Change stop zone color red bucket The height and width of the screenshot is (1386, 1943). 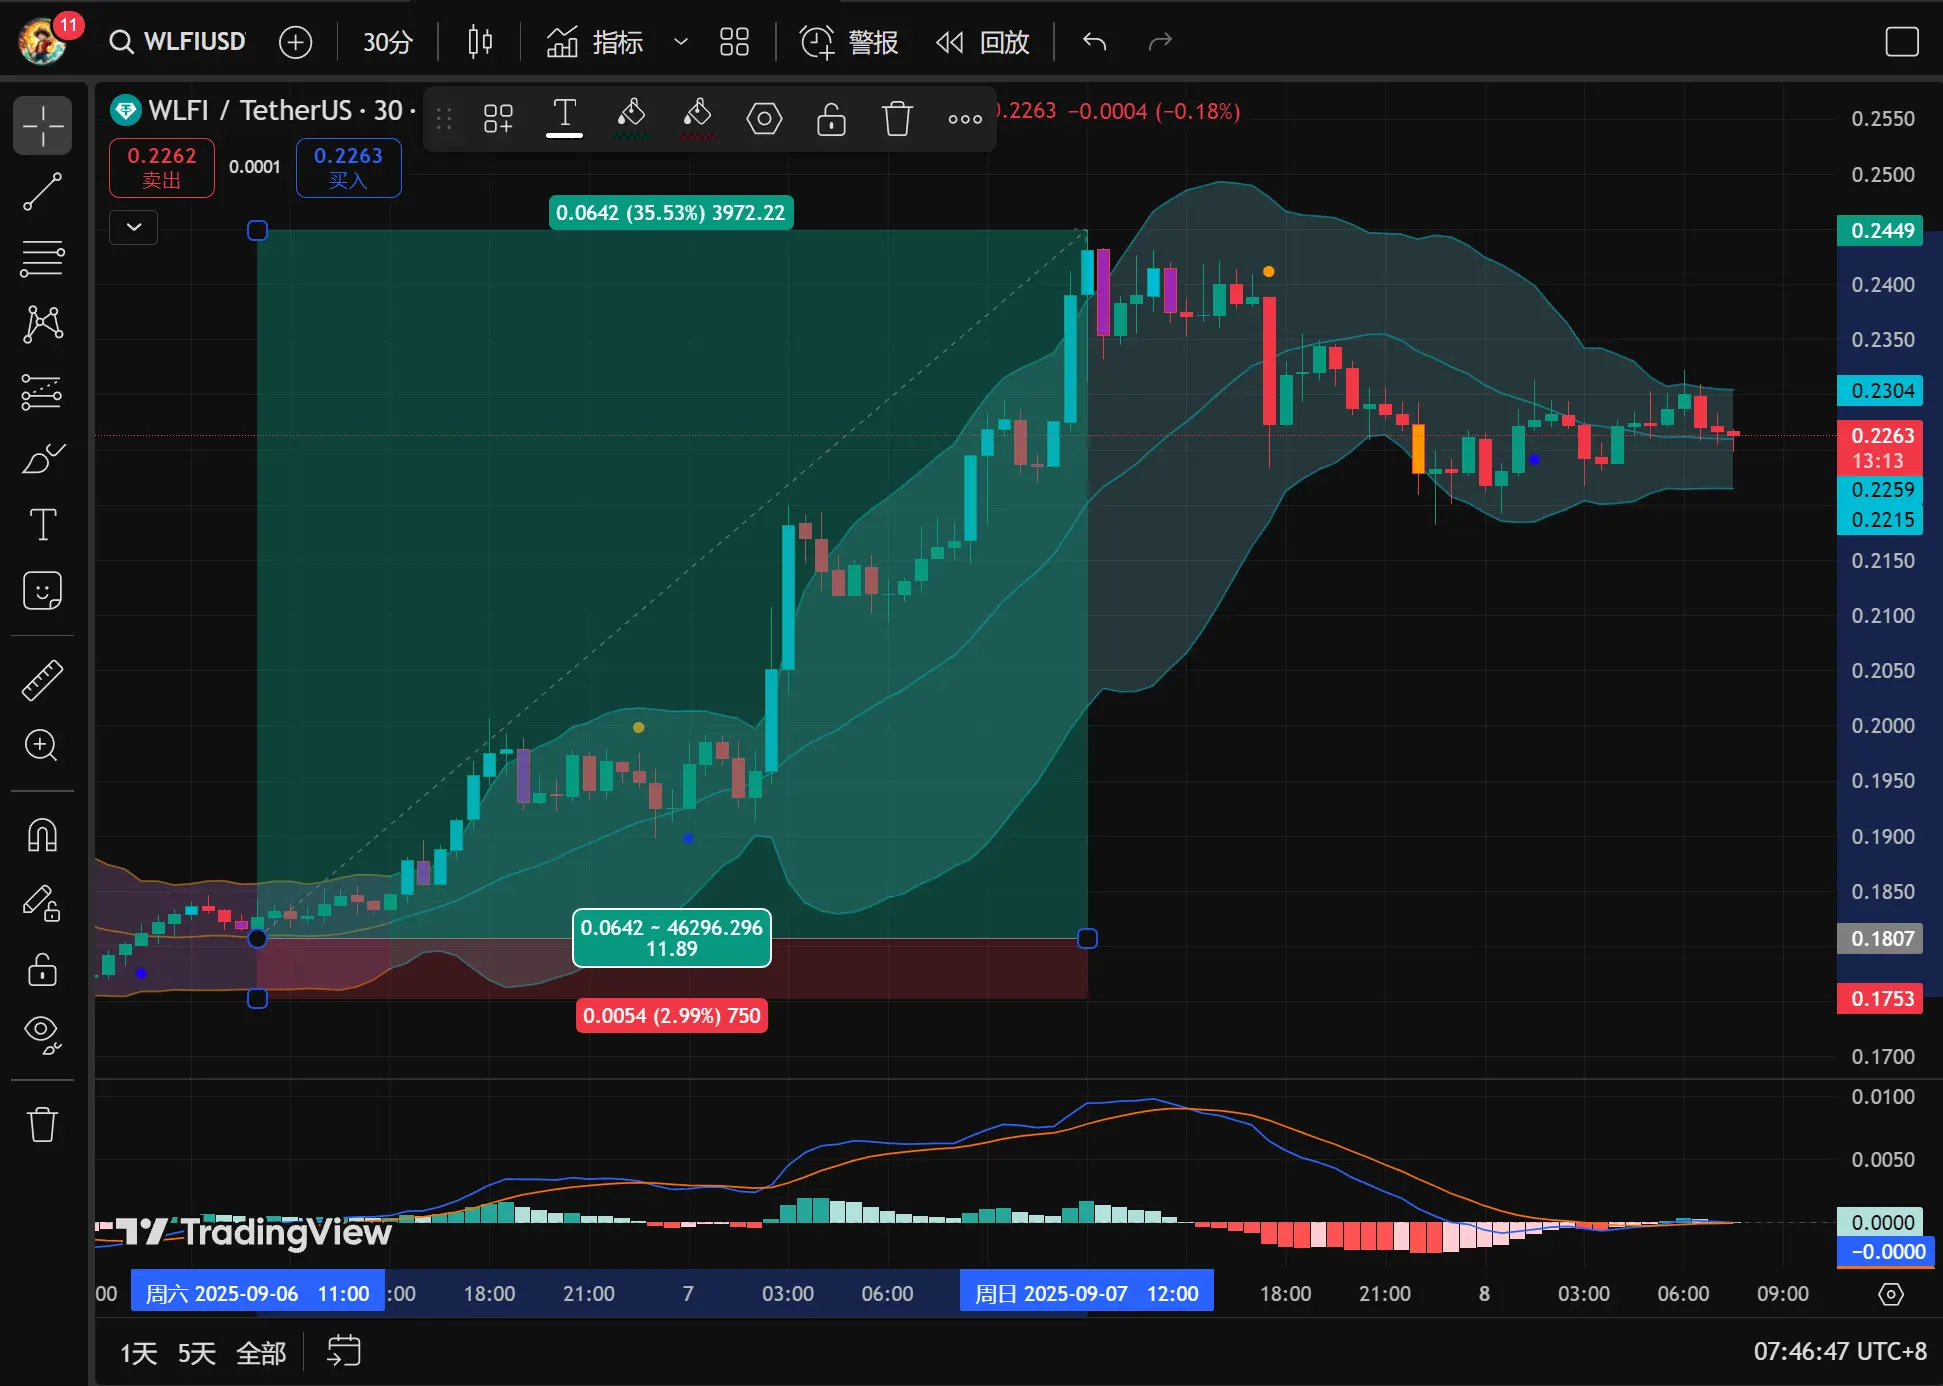[697, 119]
